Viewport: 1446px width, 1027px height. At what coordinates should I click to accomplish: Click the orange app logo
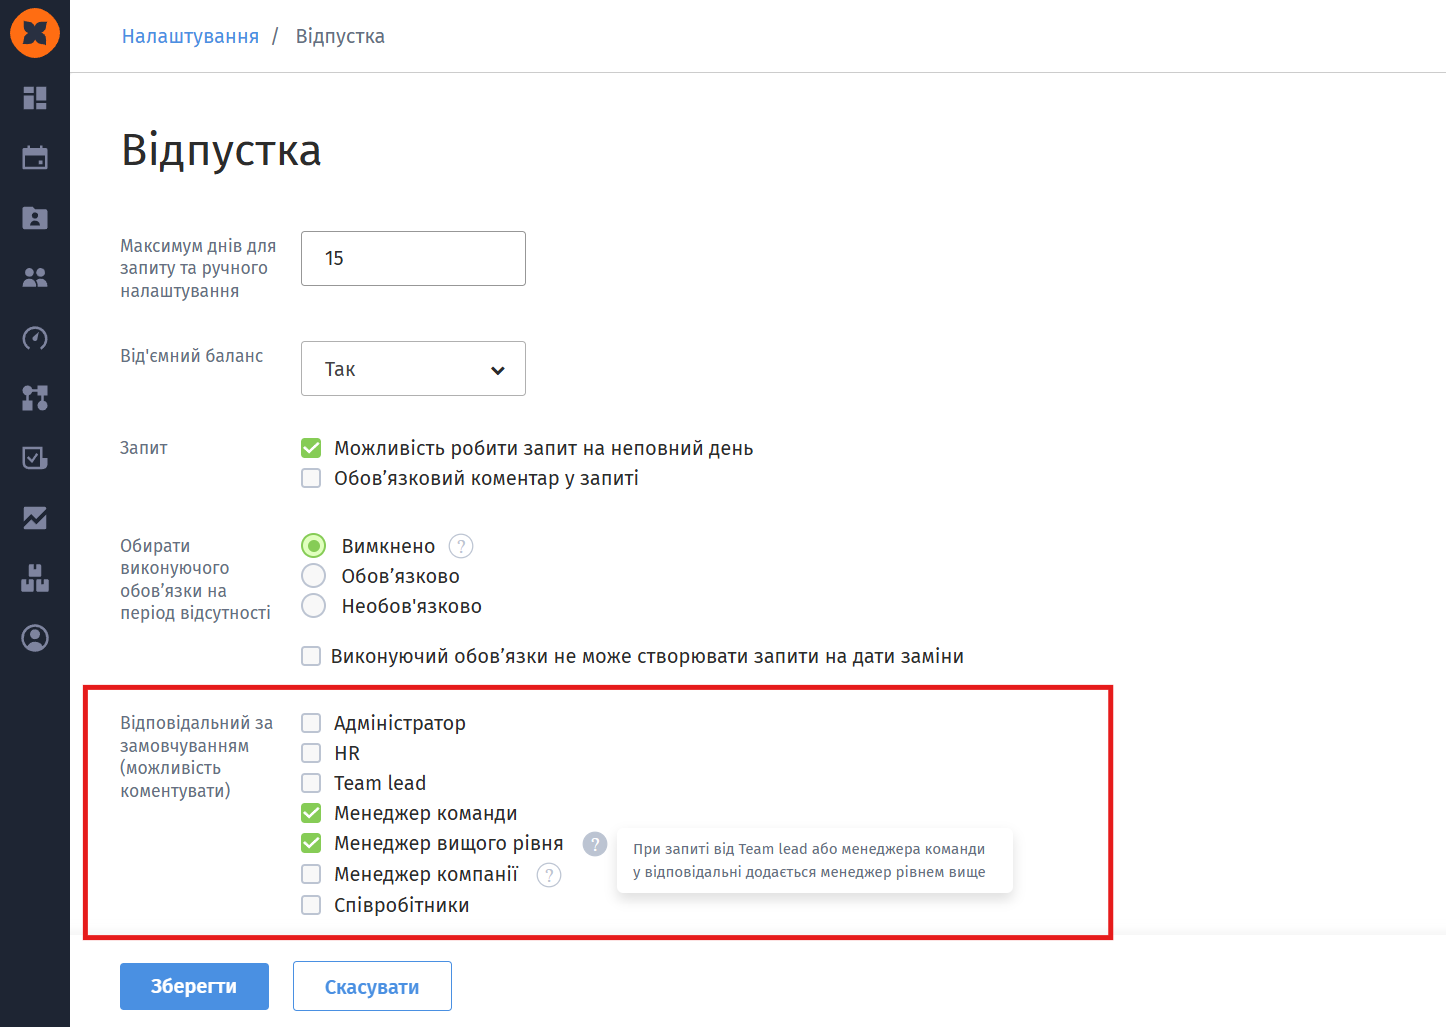35,33
